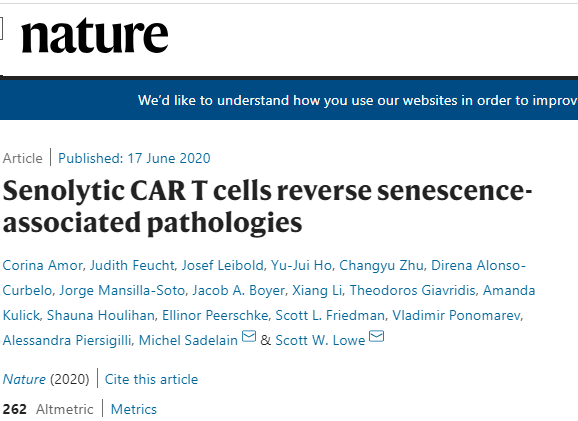This screenshot has height=421, width=578.
Task: Select author Josef Leibold
Action: 223,265
